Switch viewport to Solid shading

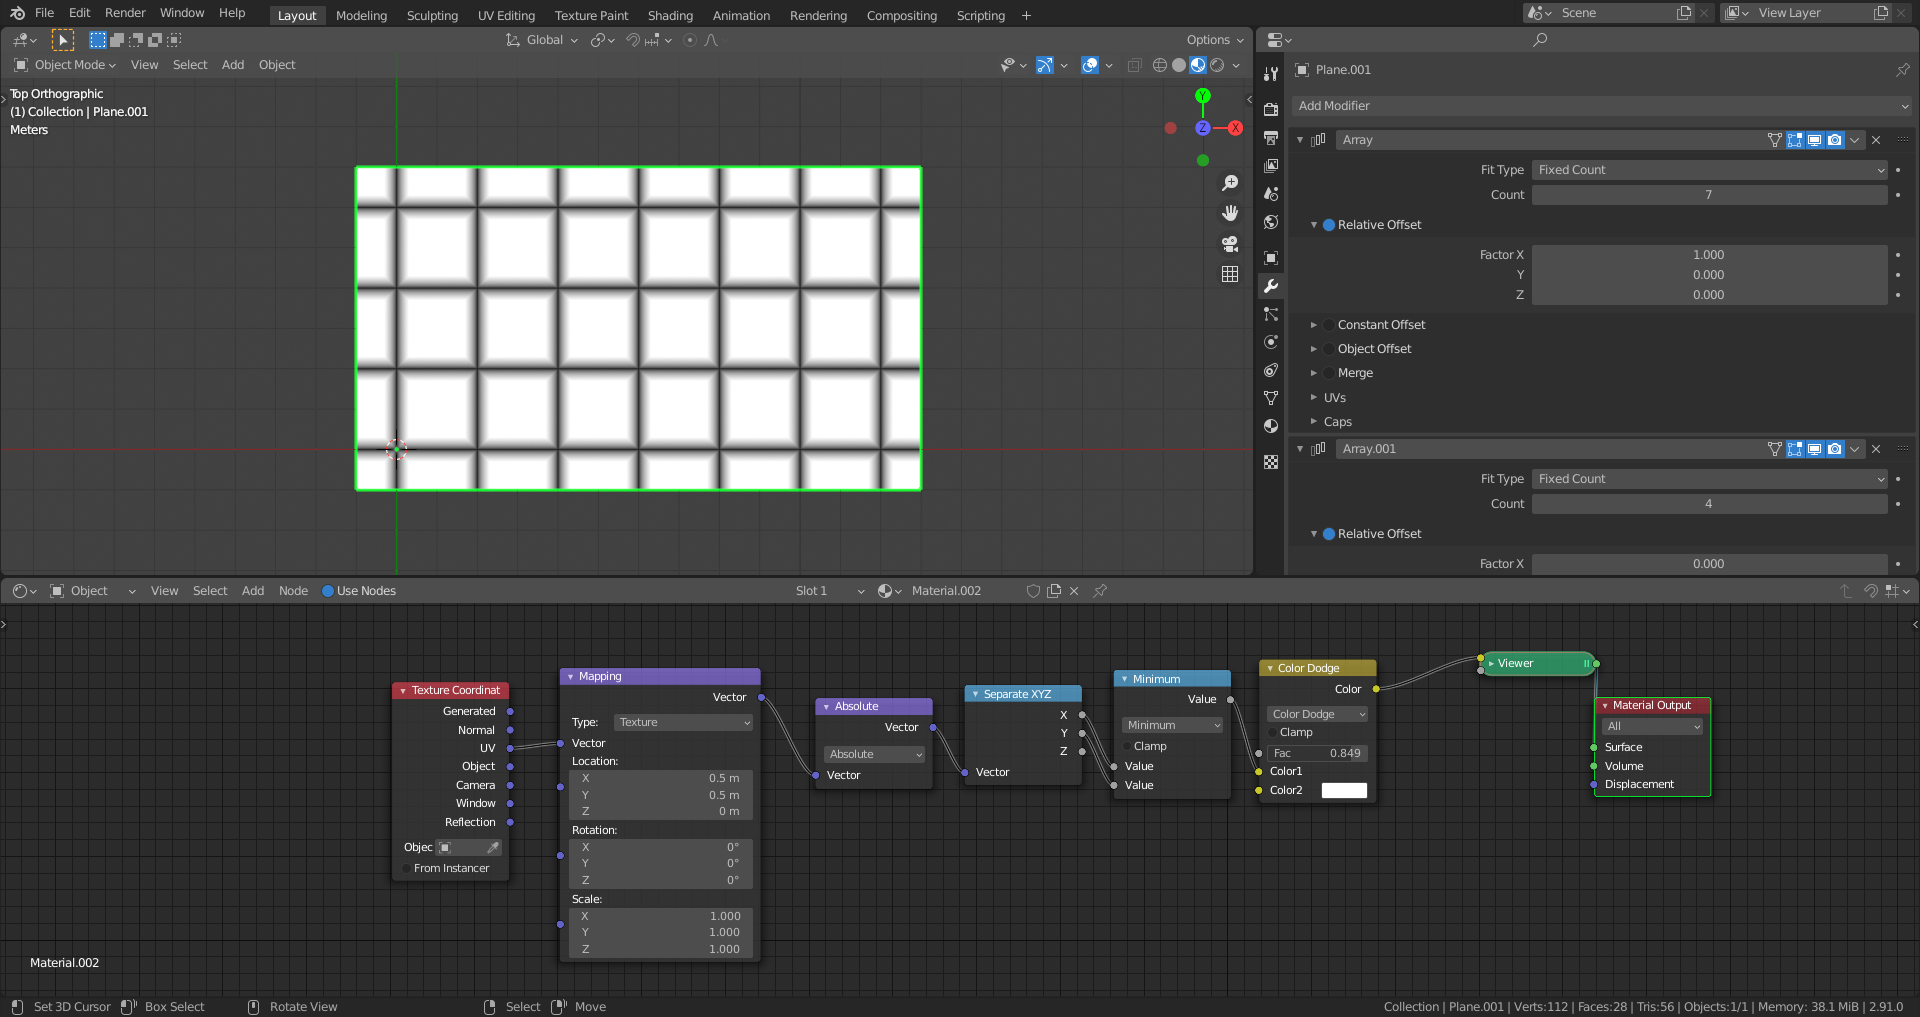(x=1179, y=65)
